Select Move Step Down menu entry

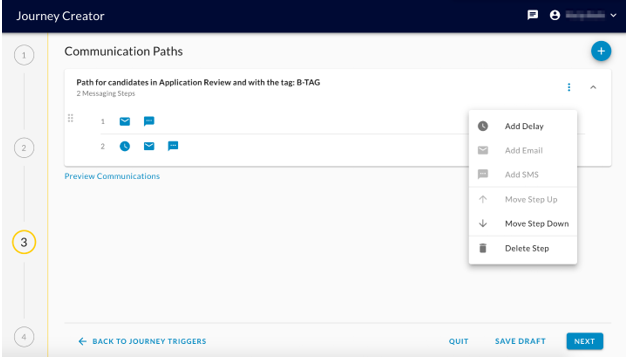(523, 224)
